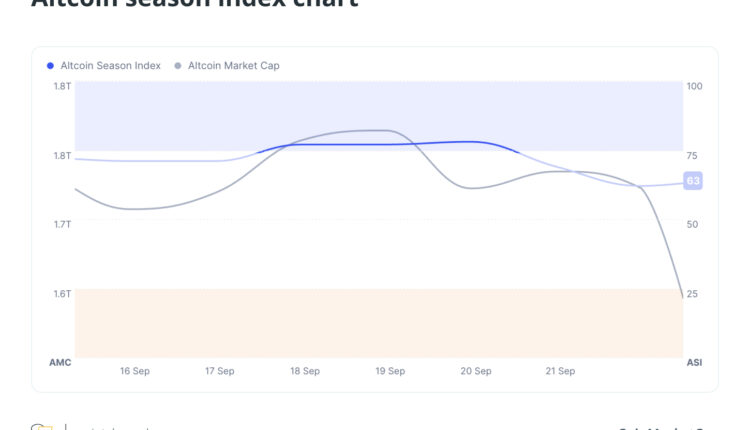This screenshot has width=750, height=430.
Task: Click the 50 tick on right axis
Action: (692, 224)
